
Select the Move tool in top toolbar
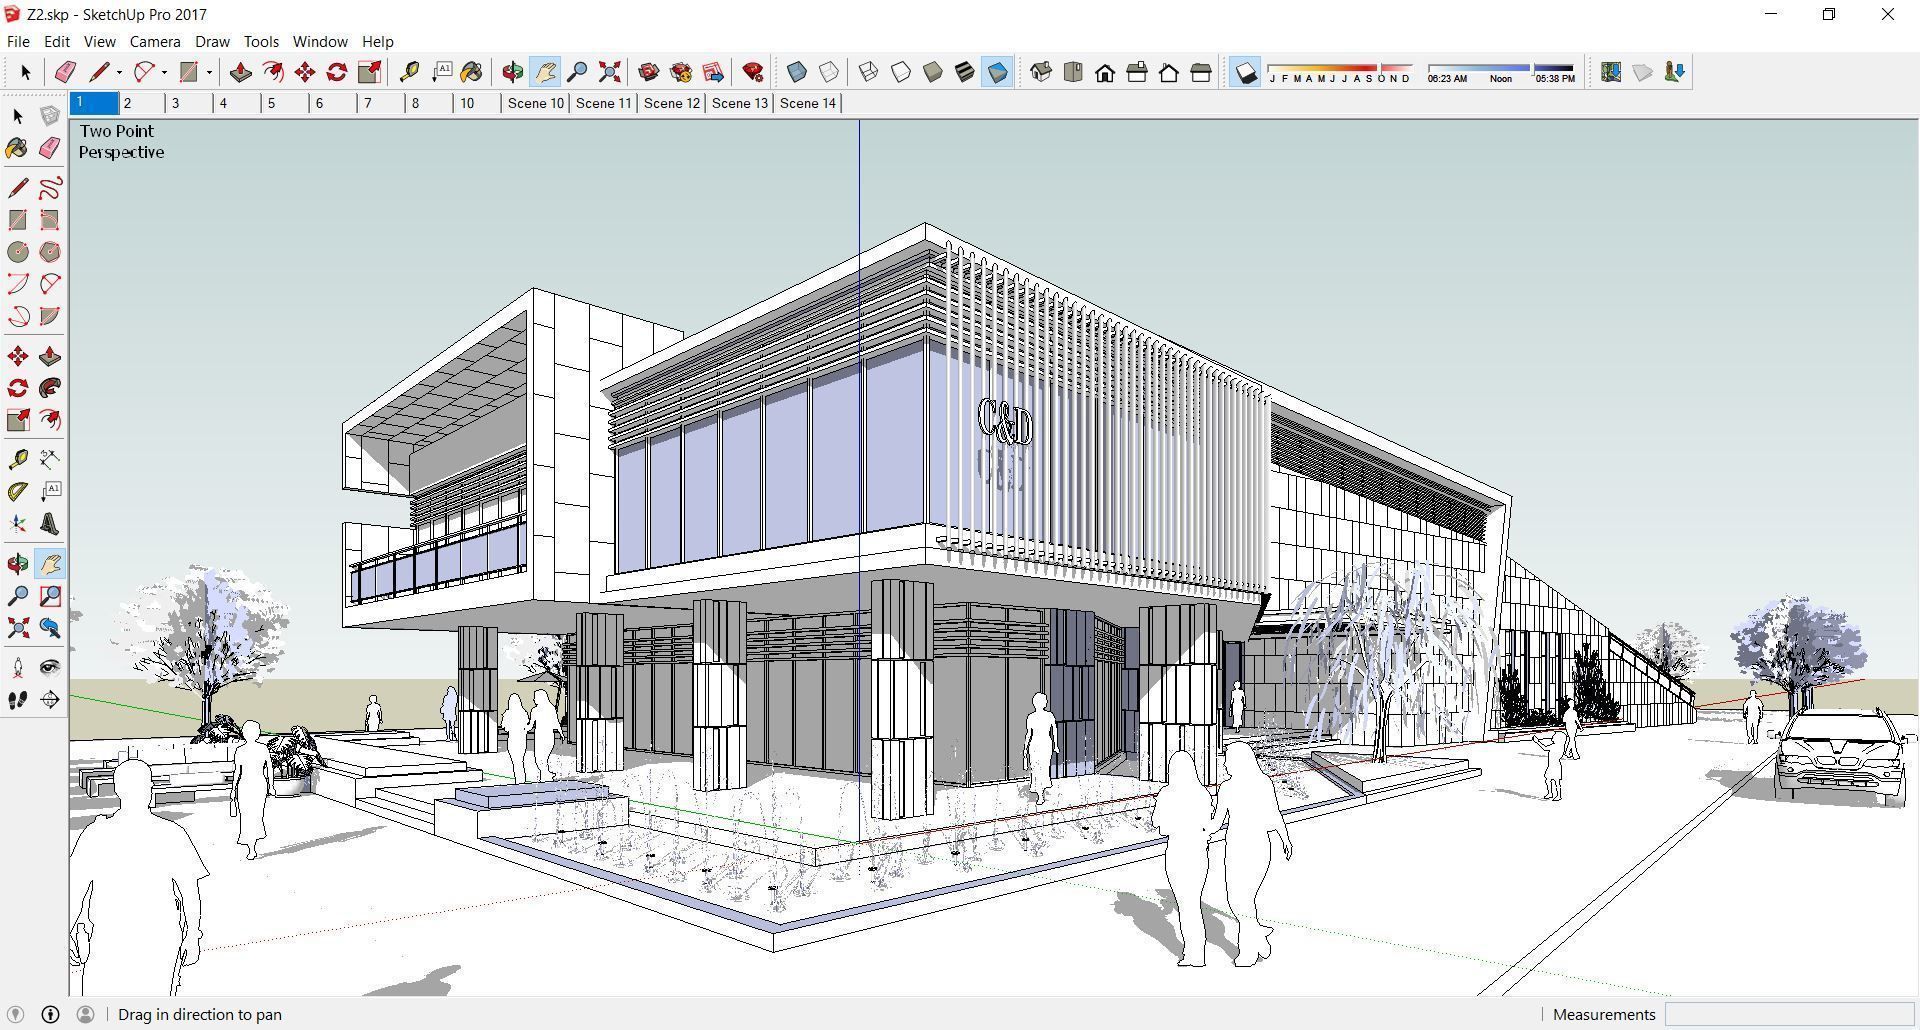tap(305, 72)
